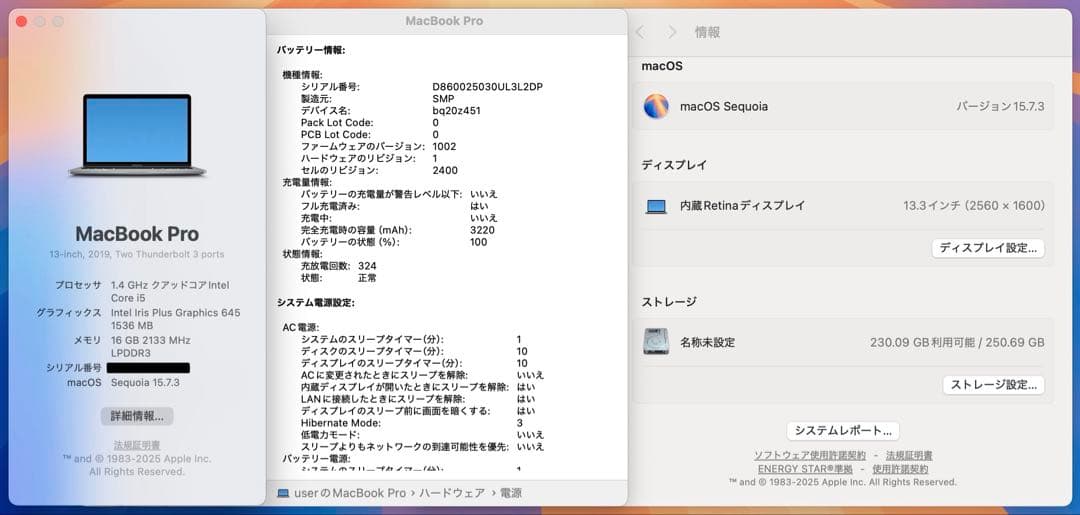Click 名称未設定 volume name

[707, 342]
